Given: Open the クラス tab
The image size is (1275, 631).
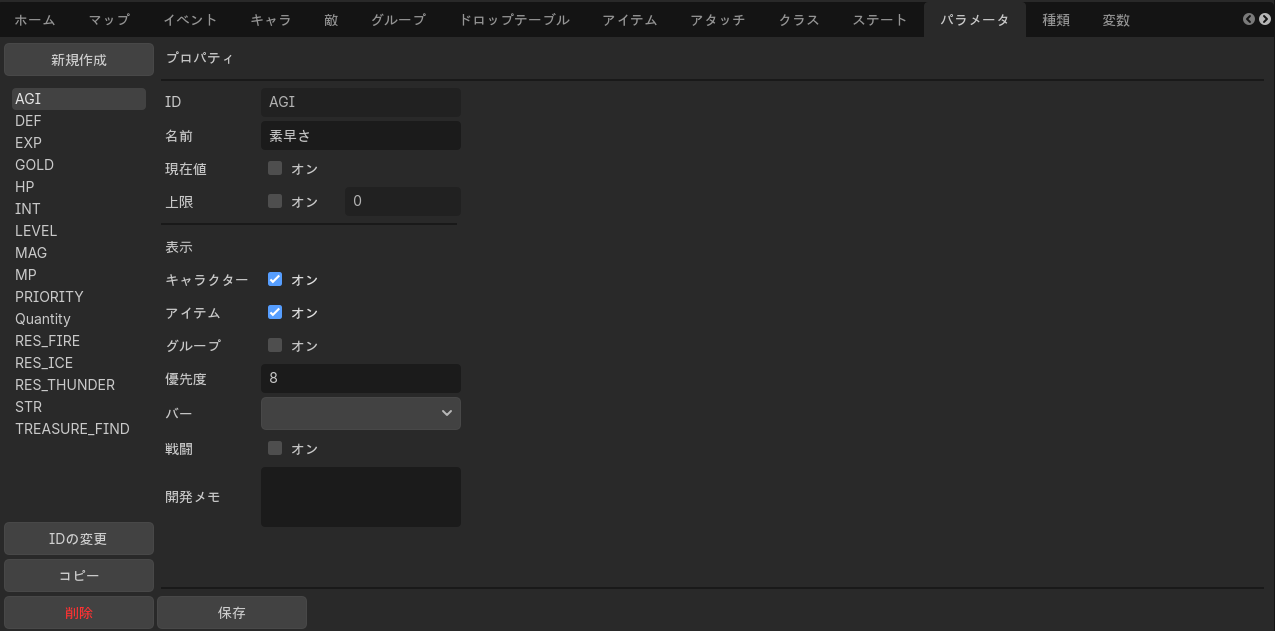Looking at the screenshot, I should pyautogui.click(x=799, y=20).
